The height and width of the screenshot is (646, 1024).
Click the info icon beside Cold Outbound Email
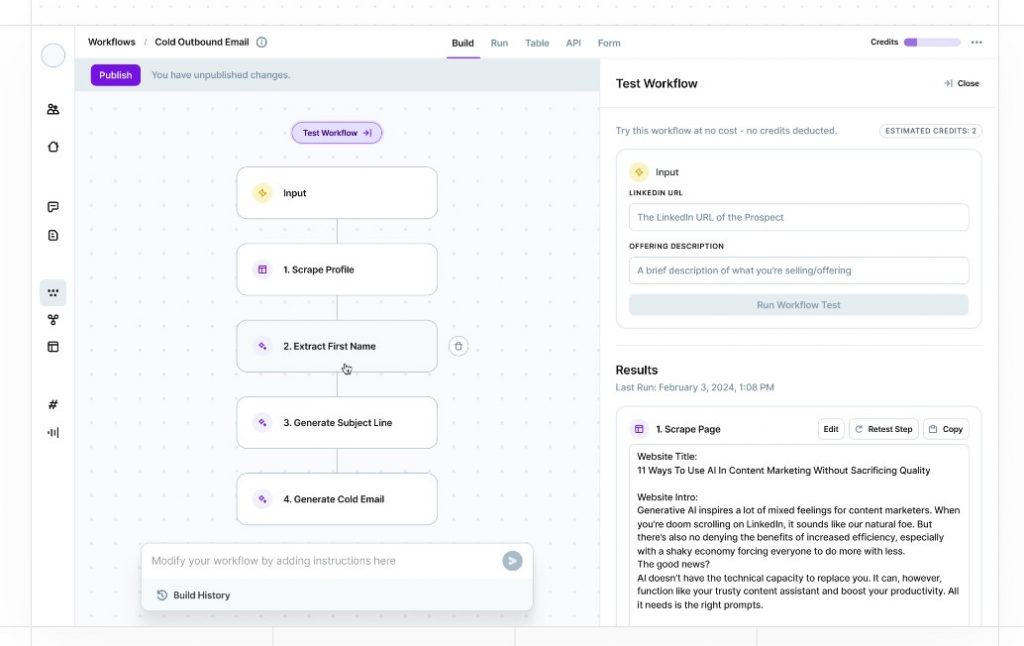262,43
